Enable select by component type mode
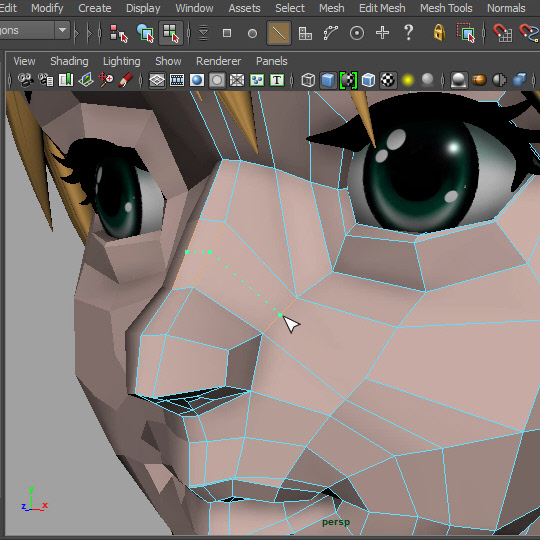540x540 pixels. tap(171, 33)
